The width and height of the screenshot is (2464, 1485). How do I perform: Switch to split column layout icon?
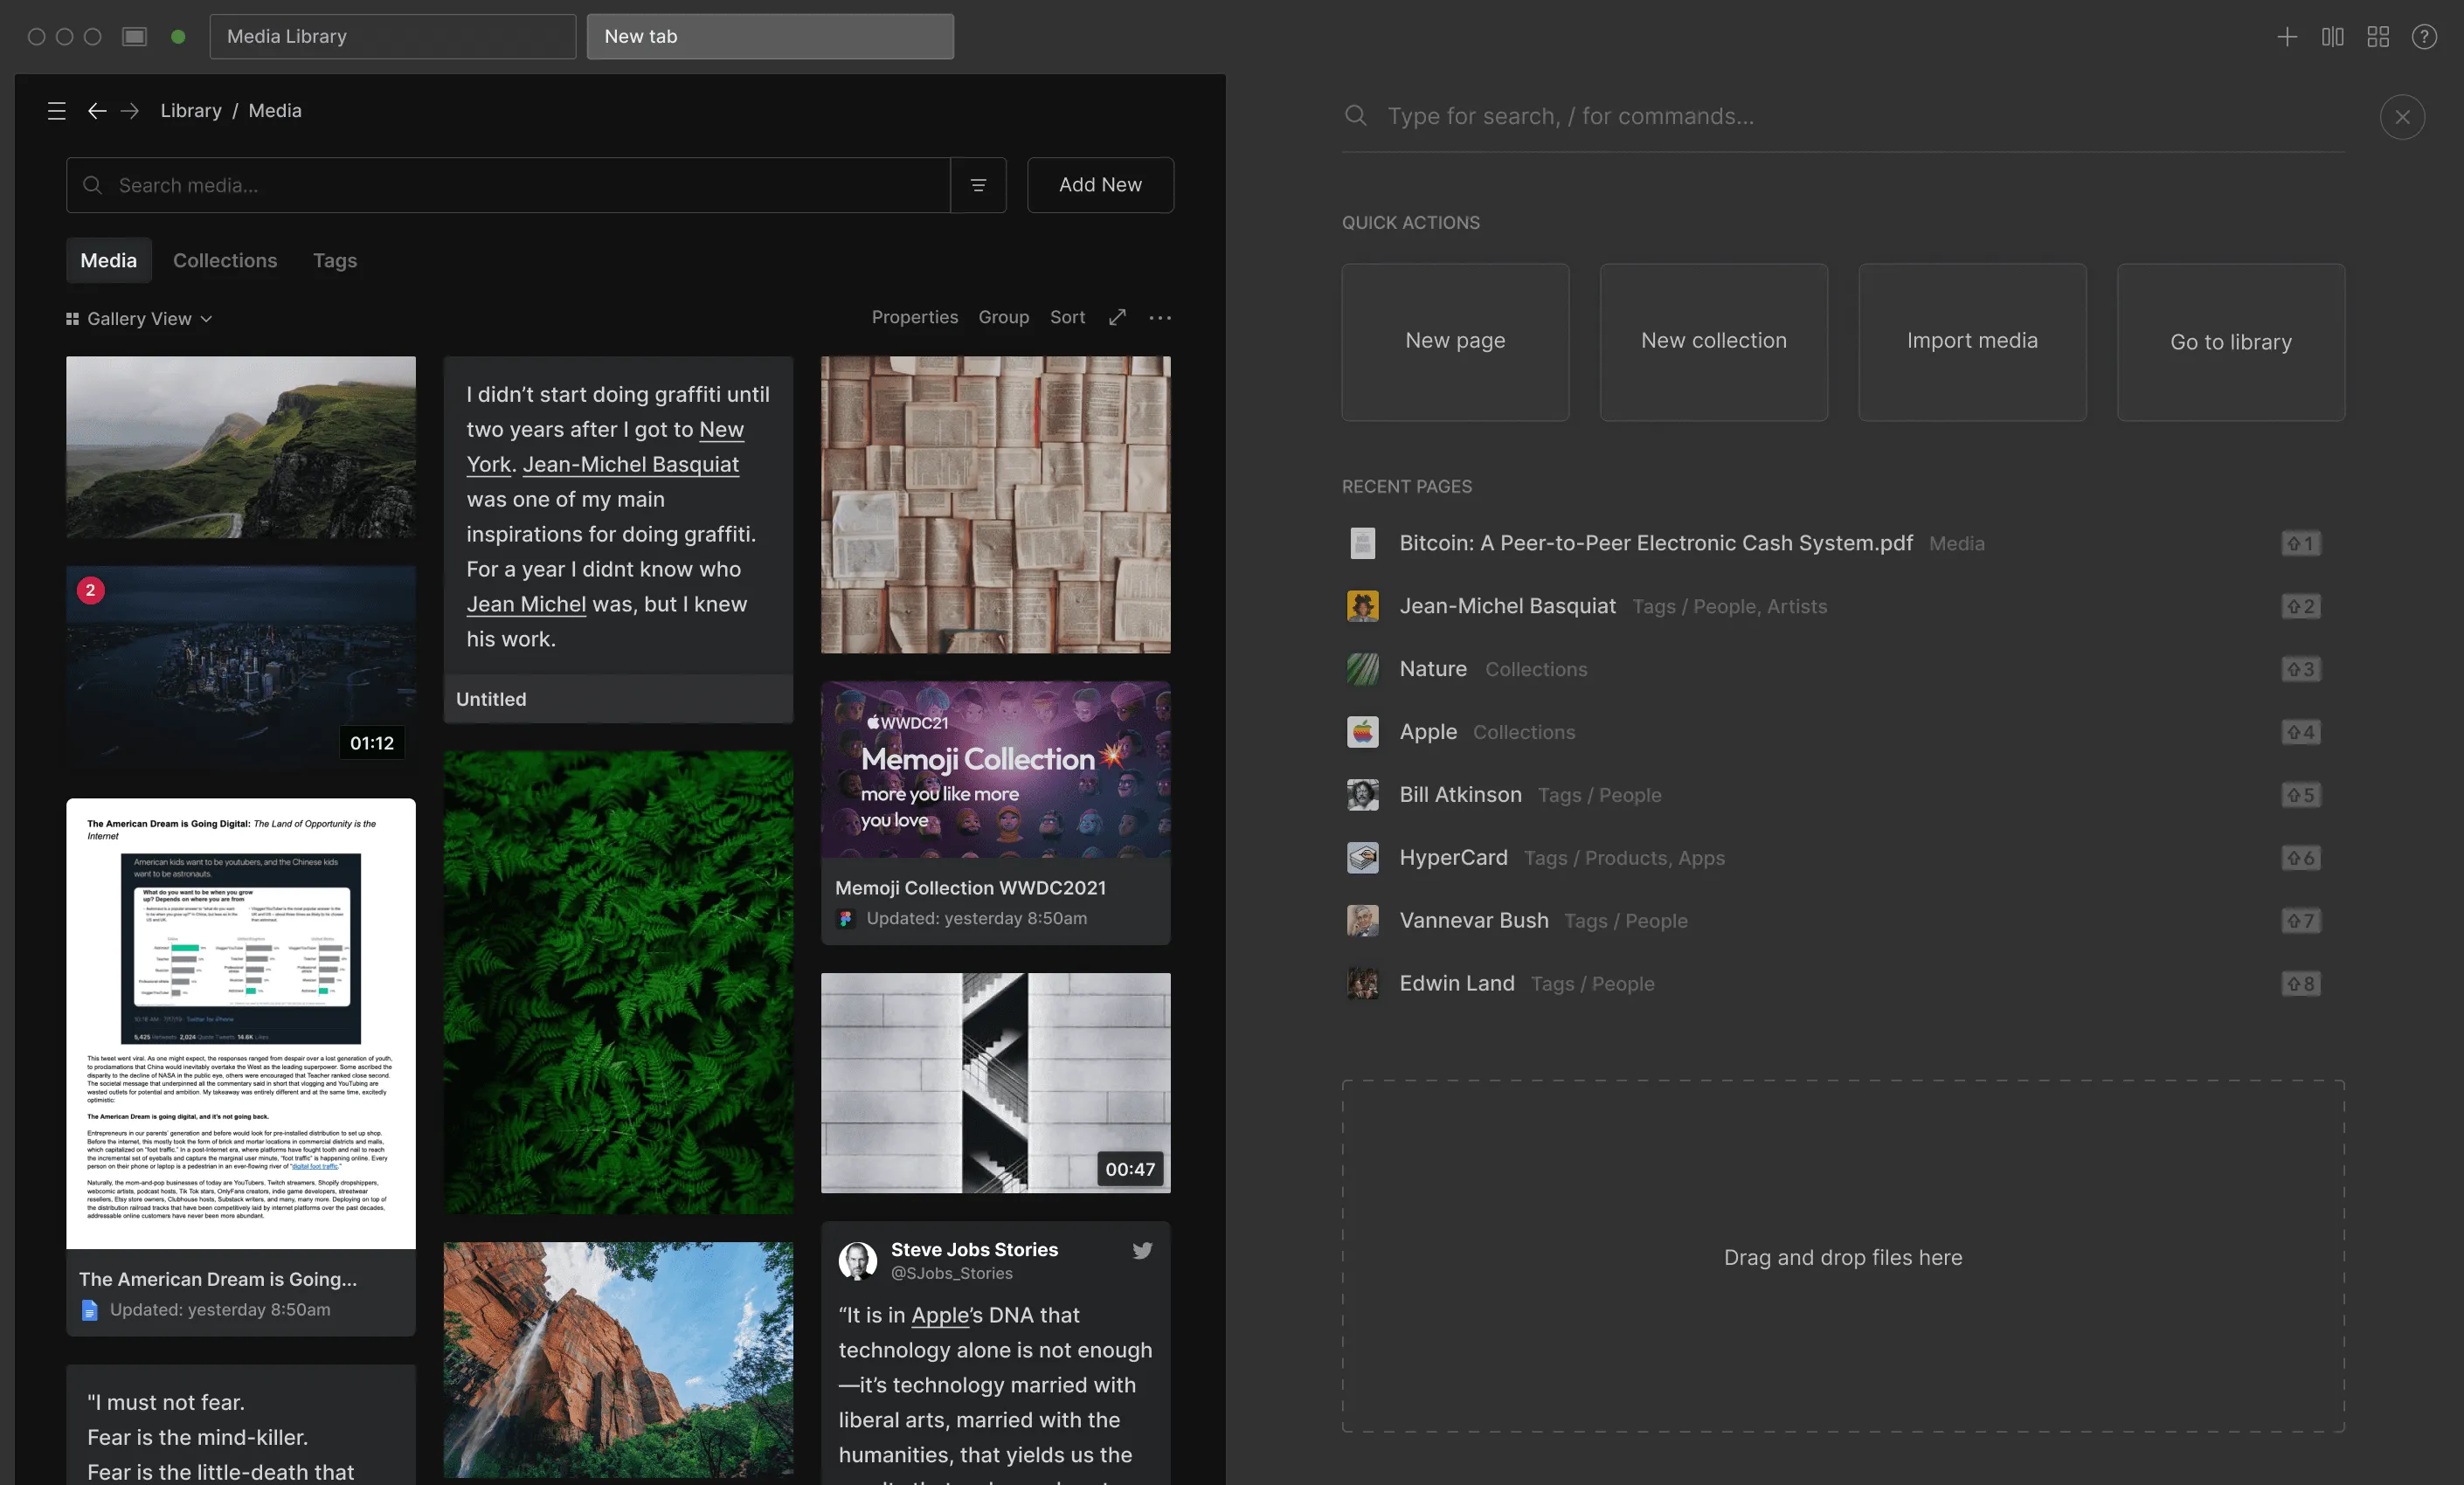tap(2333, 37)
